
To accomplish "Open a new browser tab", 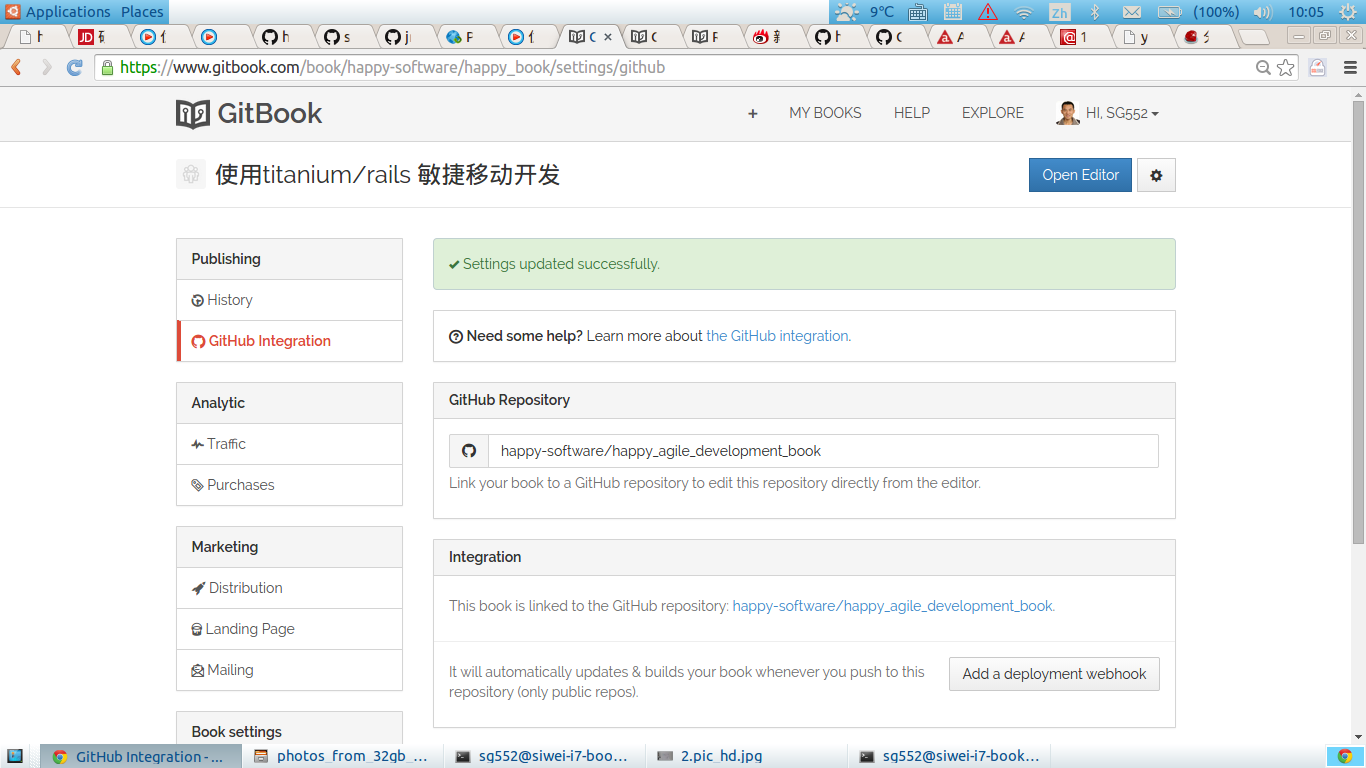I will 1254,37.
